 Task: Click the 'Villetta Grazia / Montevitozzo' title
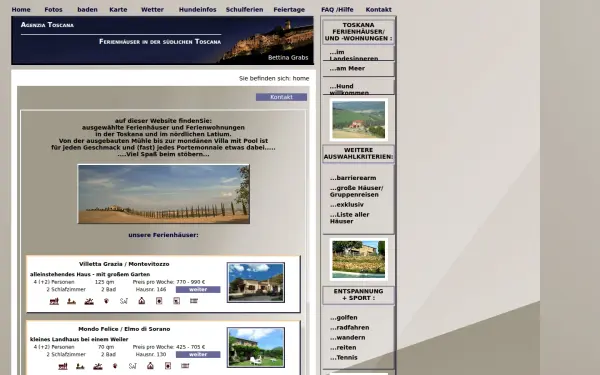click(x=124, y=264)
